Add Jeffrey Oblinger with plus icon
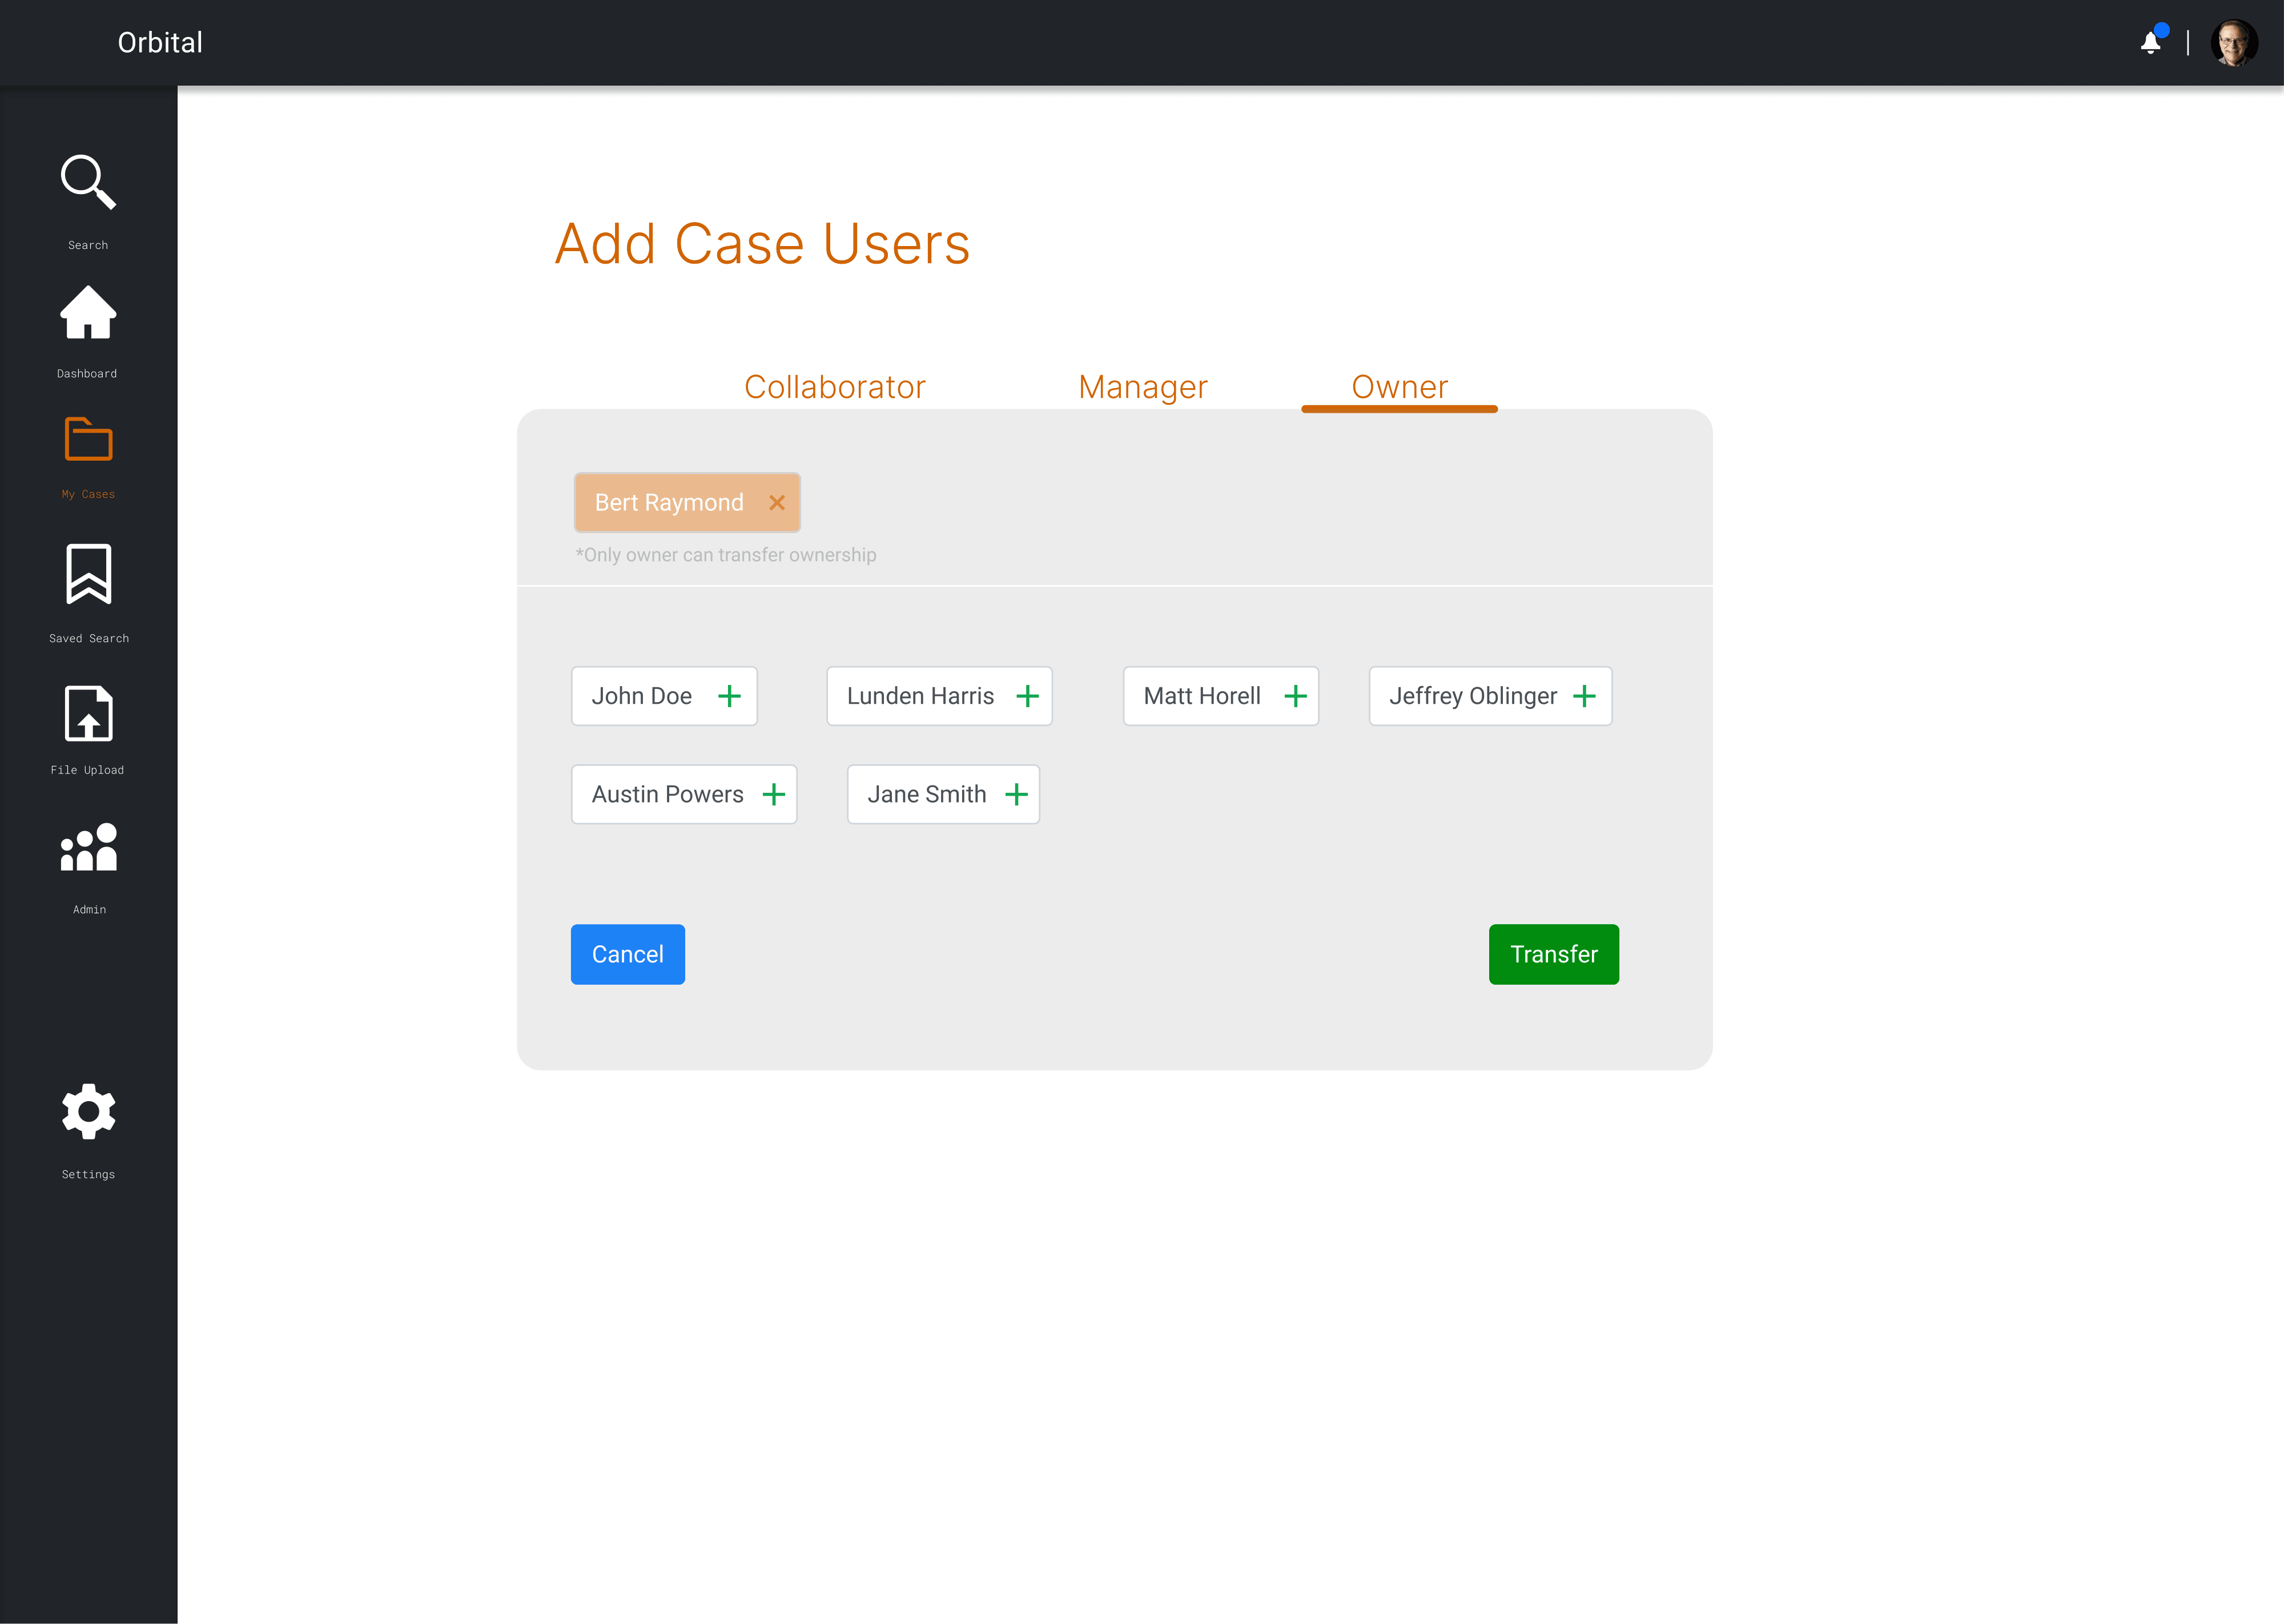Screen dimensions: 2284x1624 click(1584, 696)
